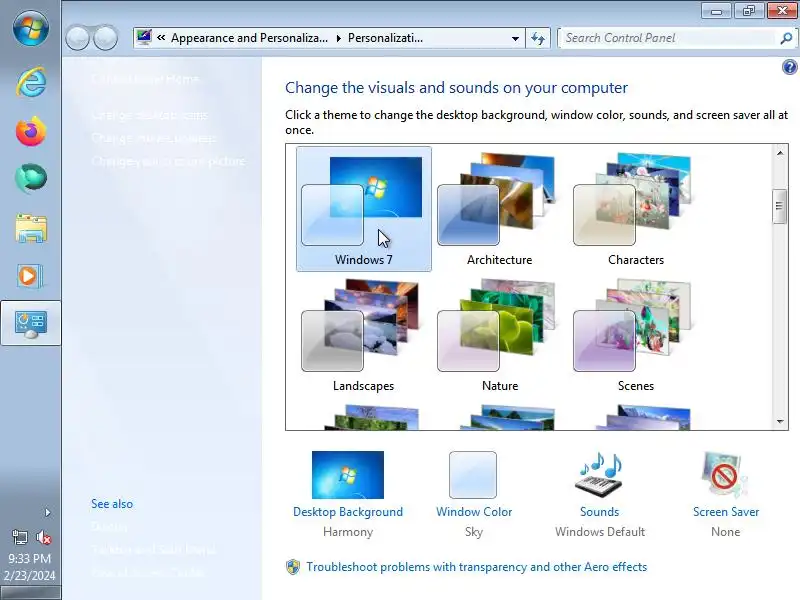Apply the Windows 7 theme
This screenshot has height=600, width=800.
363,209
